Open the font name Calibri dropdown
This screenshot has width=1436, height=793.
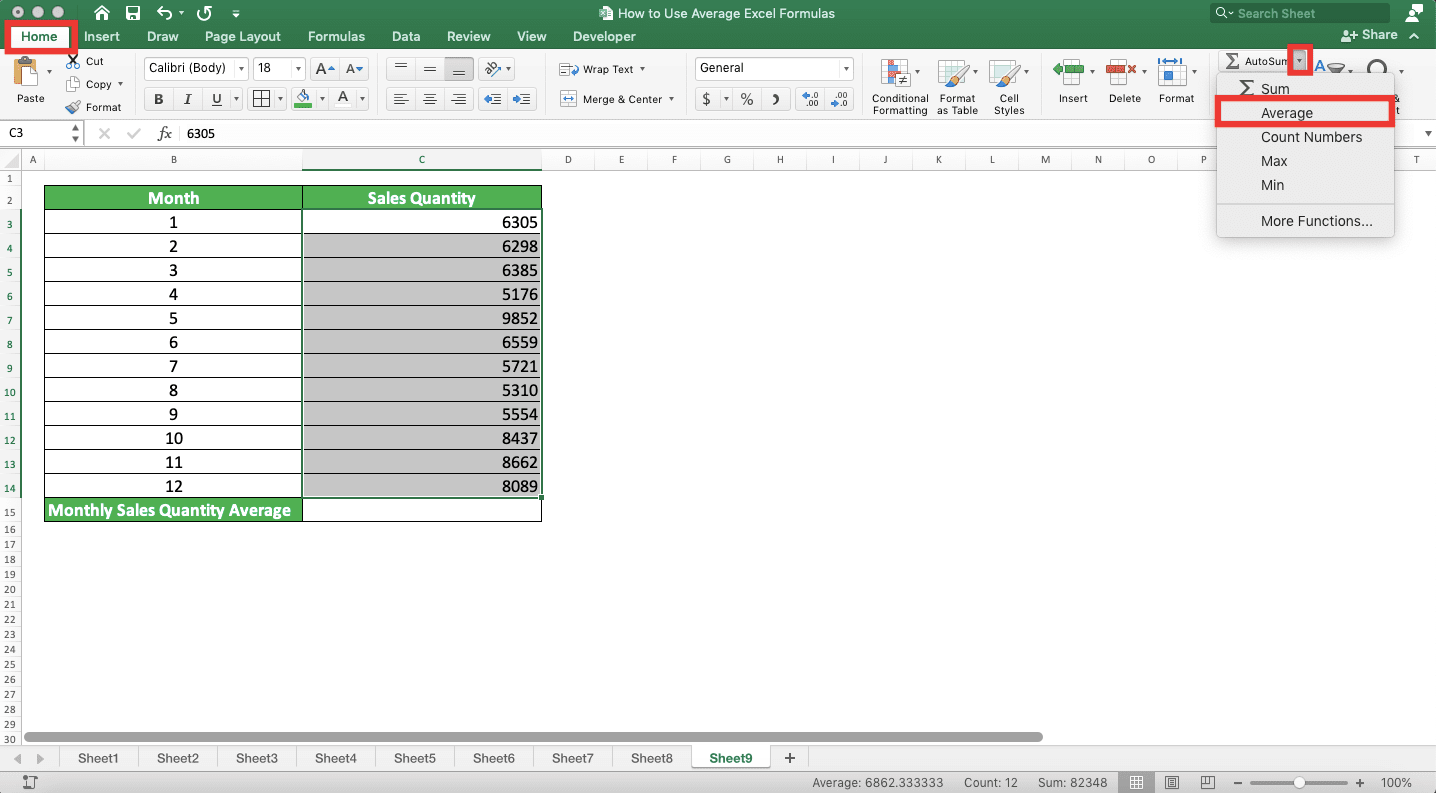pos(241,69)
